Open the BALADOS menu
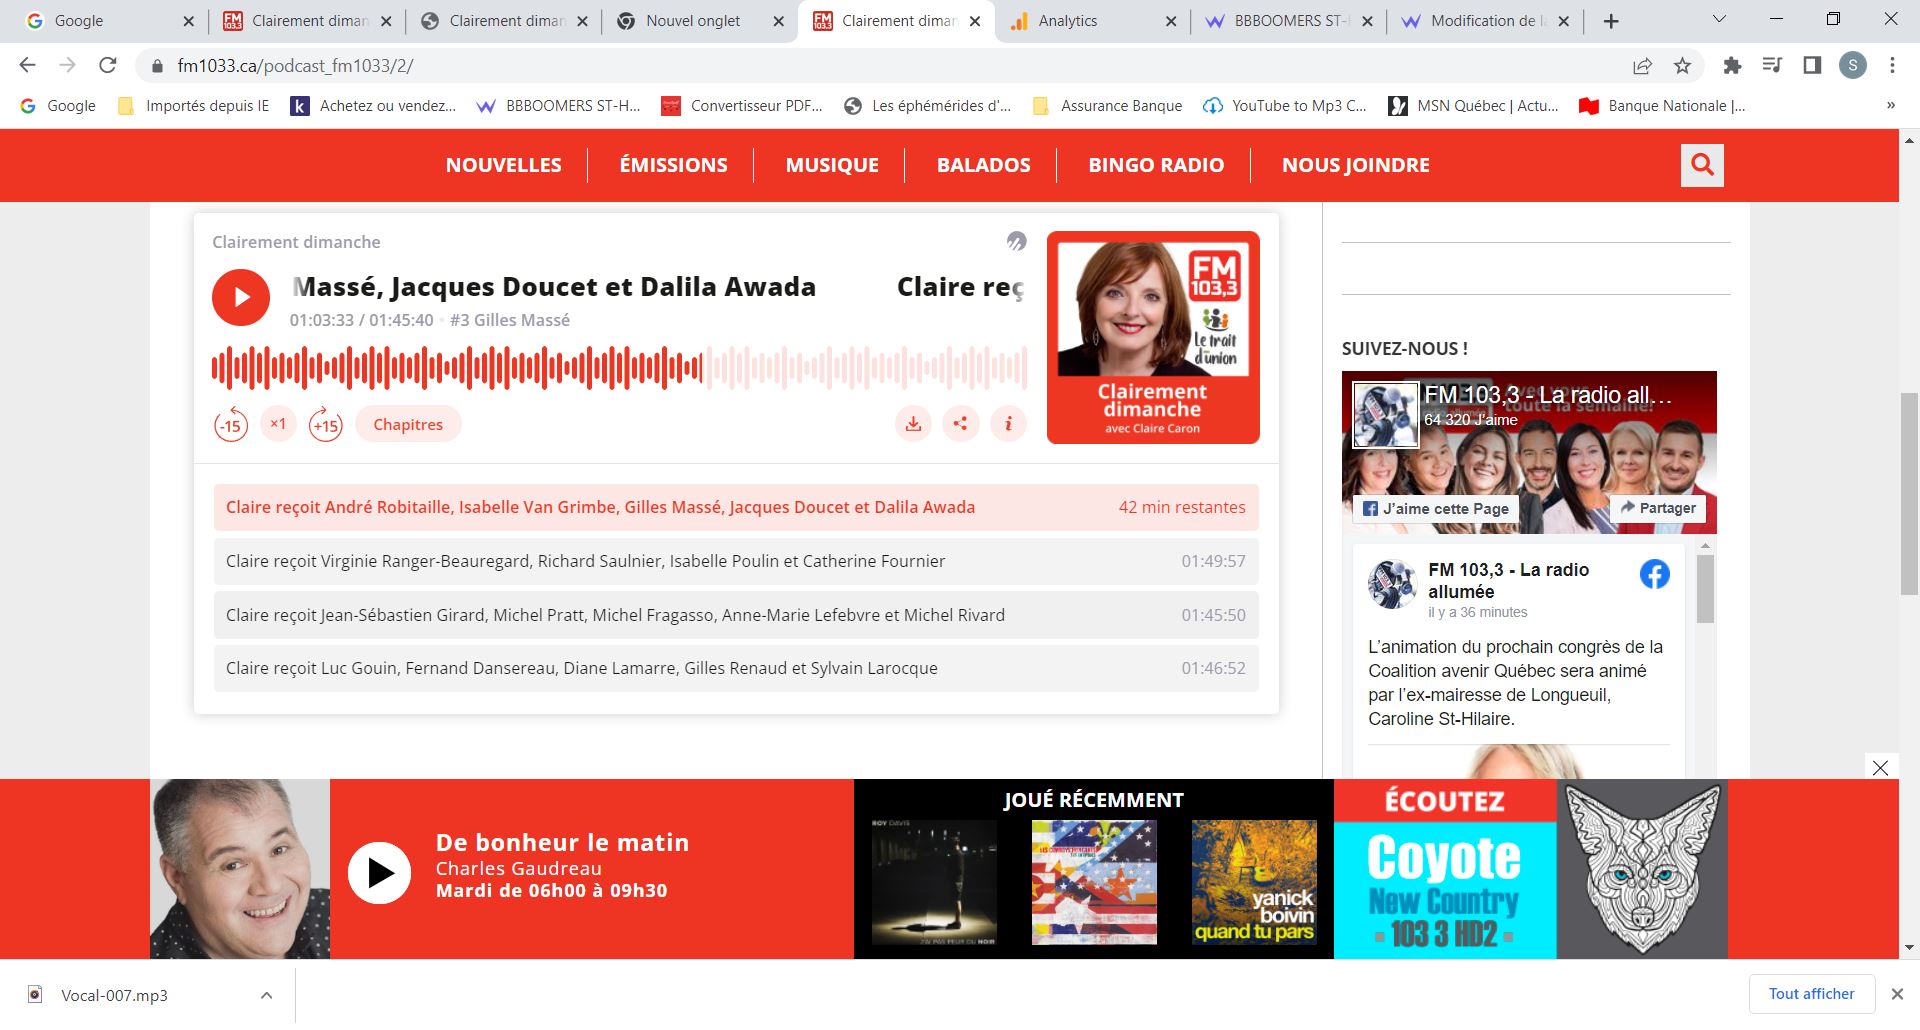 tap(984, 165)
